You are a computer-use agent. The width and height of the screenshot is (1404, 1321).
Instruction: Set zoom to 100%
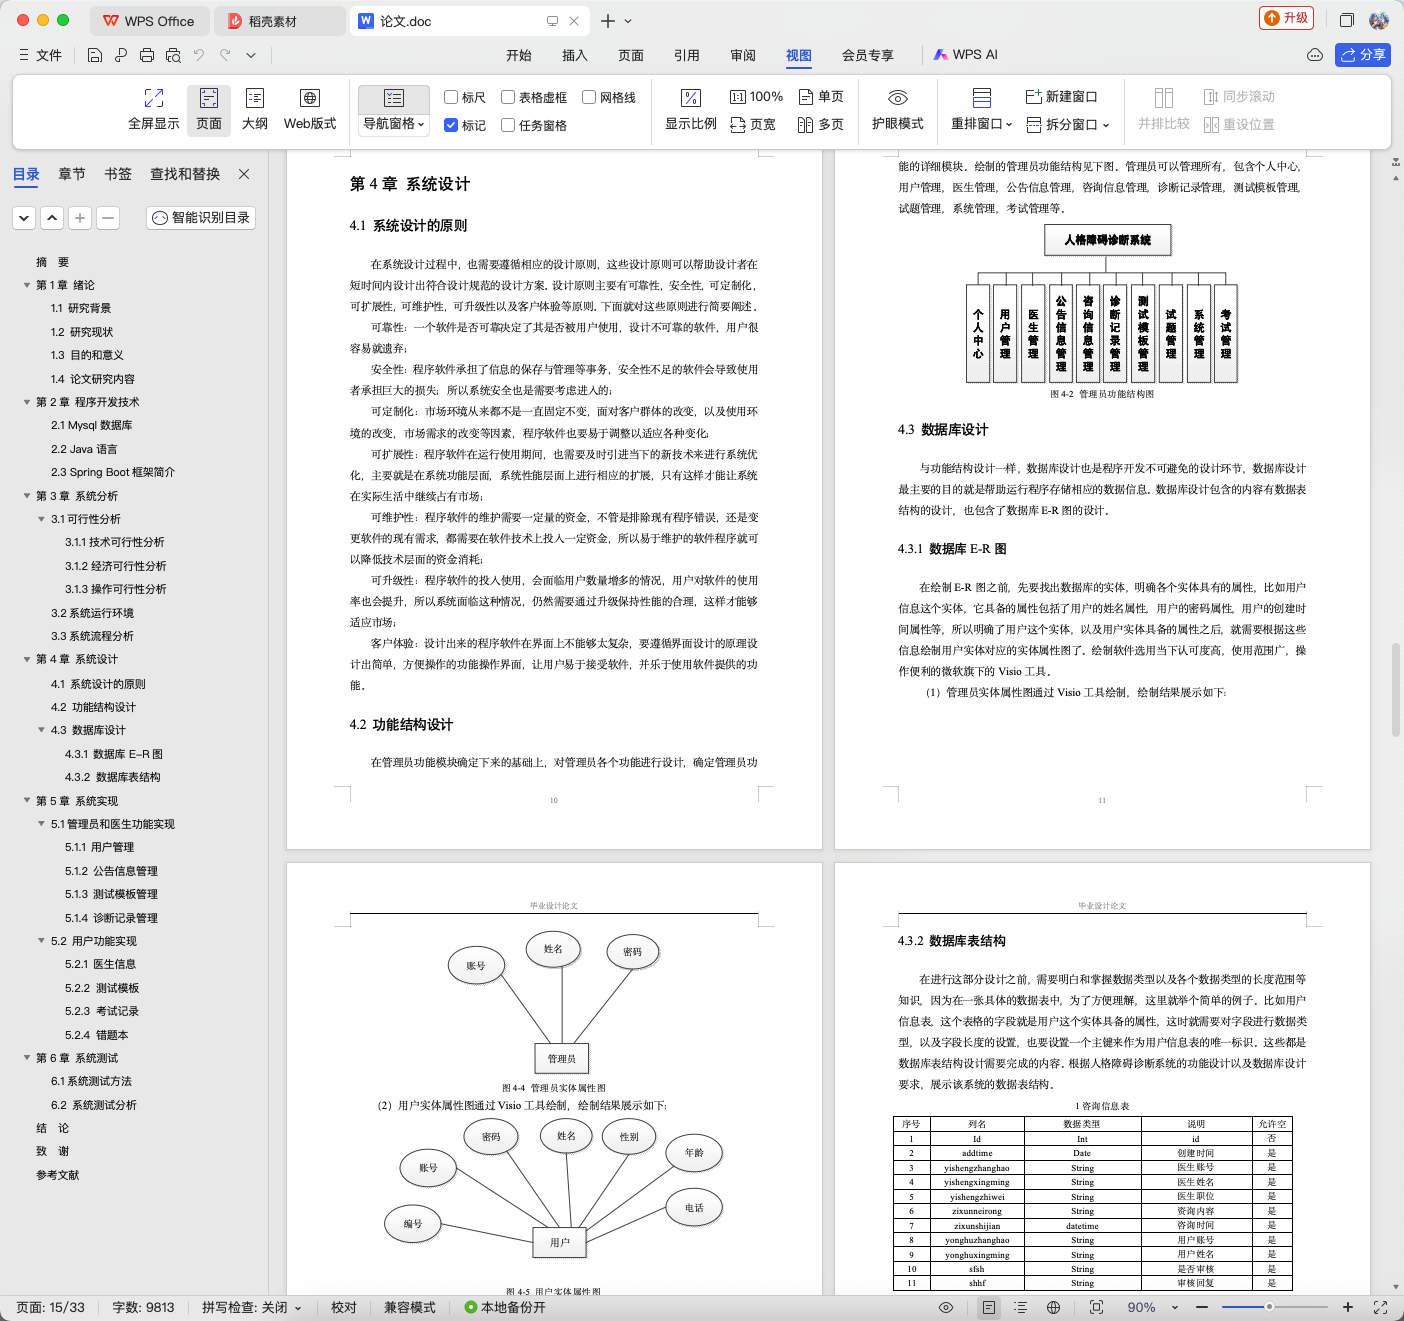point(756,97)
